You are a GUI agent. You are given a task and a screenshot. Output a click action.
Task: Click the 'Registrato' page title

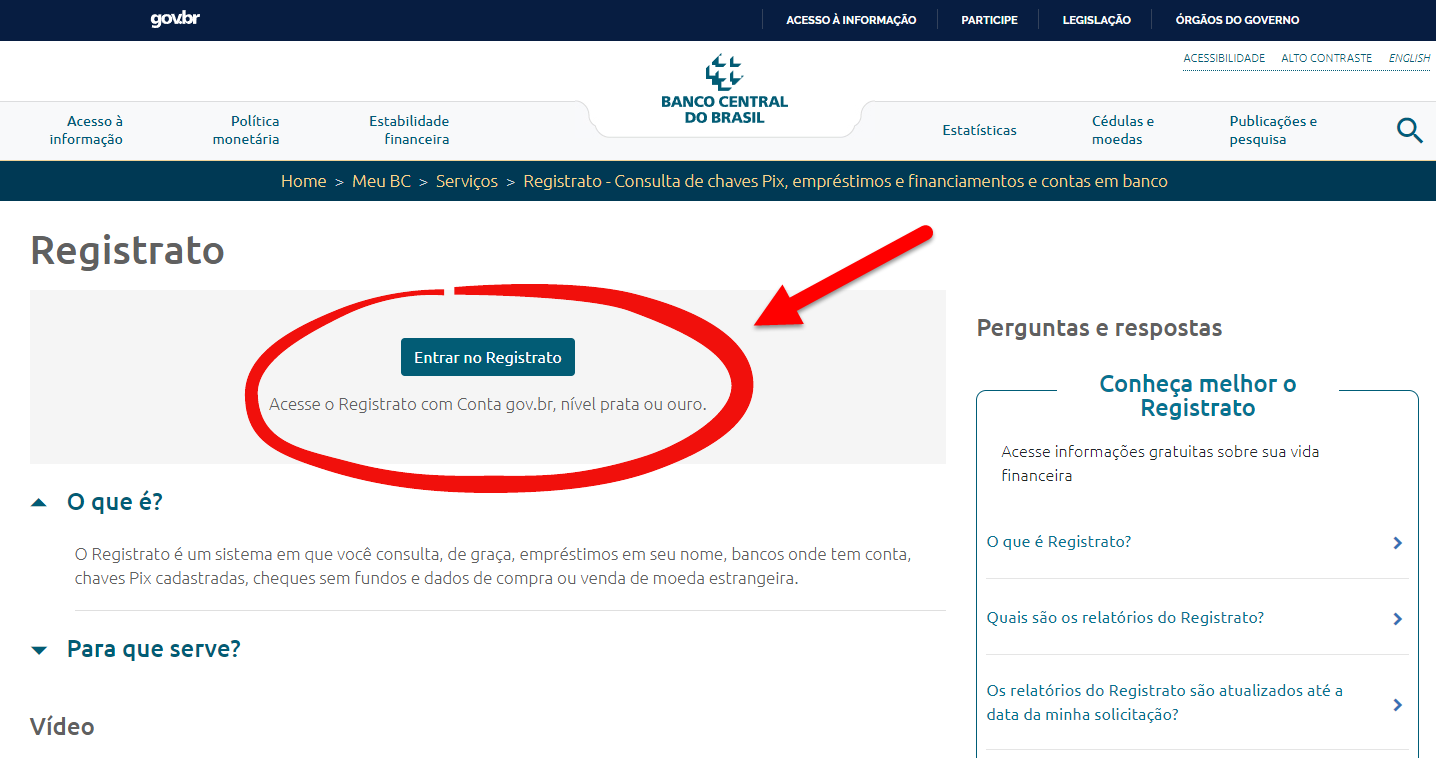click(x=127, y=250)
